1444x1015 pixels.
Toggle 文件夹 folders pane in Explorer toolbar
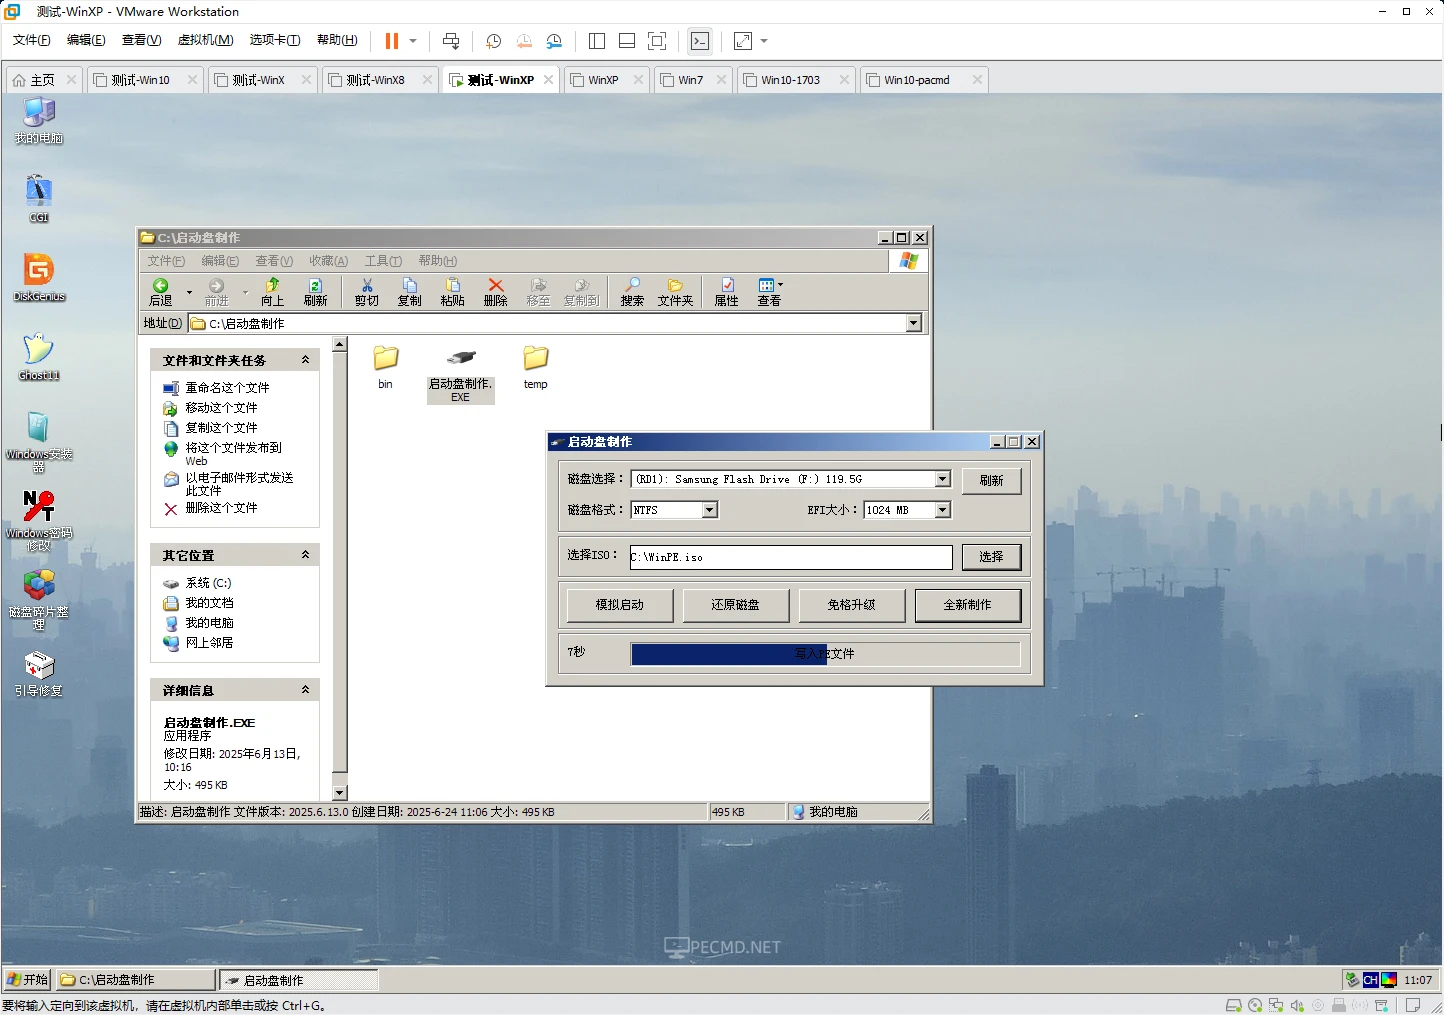(676, 292)
